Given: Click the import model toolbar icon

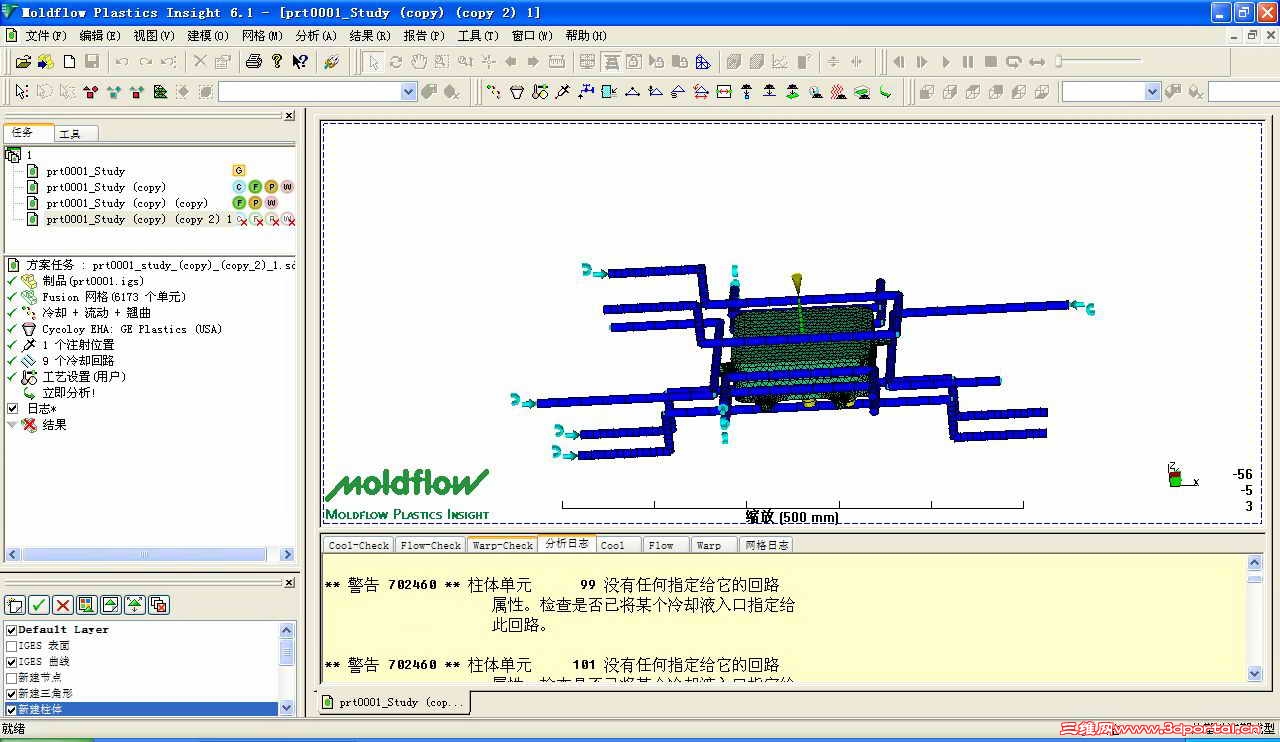Looking at the screenshot, I should point(46,61).
